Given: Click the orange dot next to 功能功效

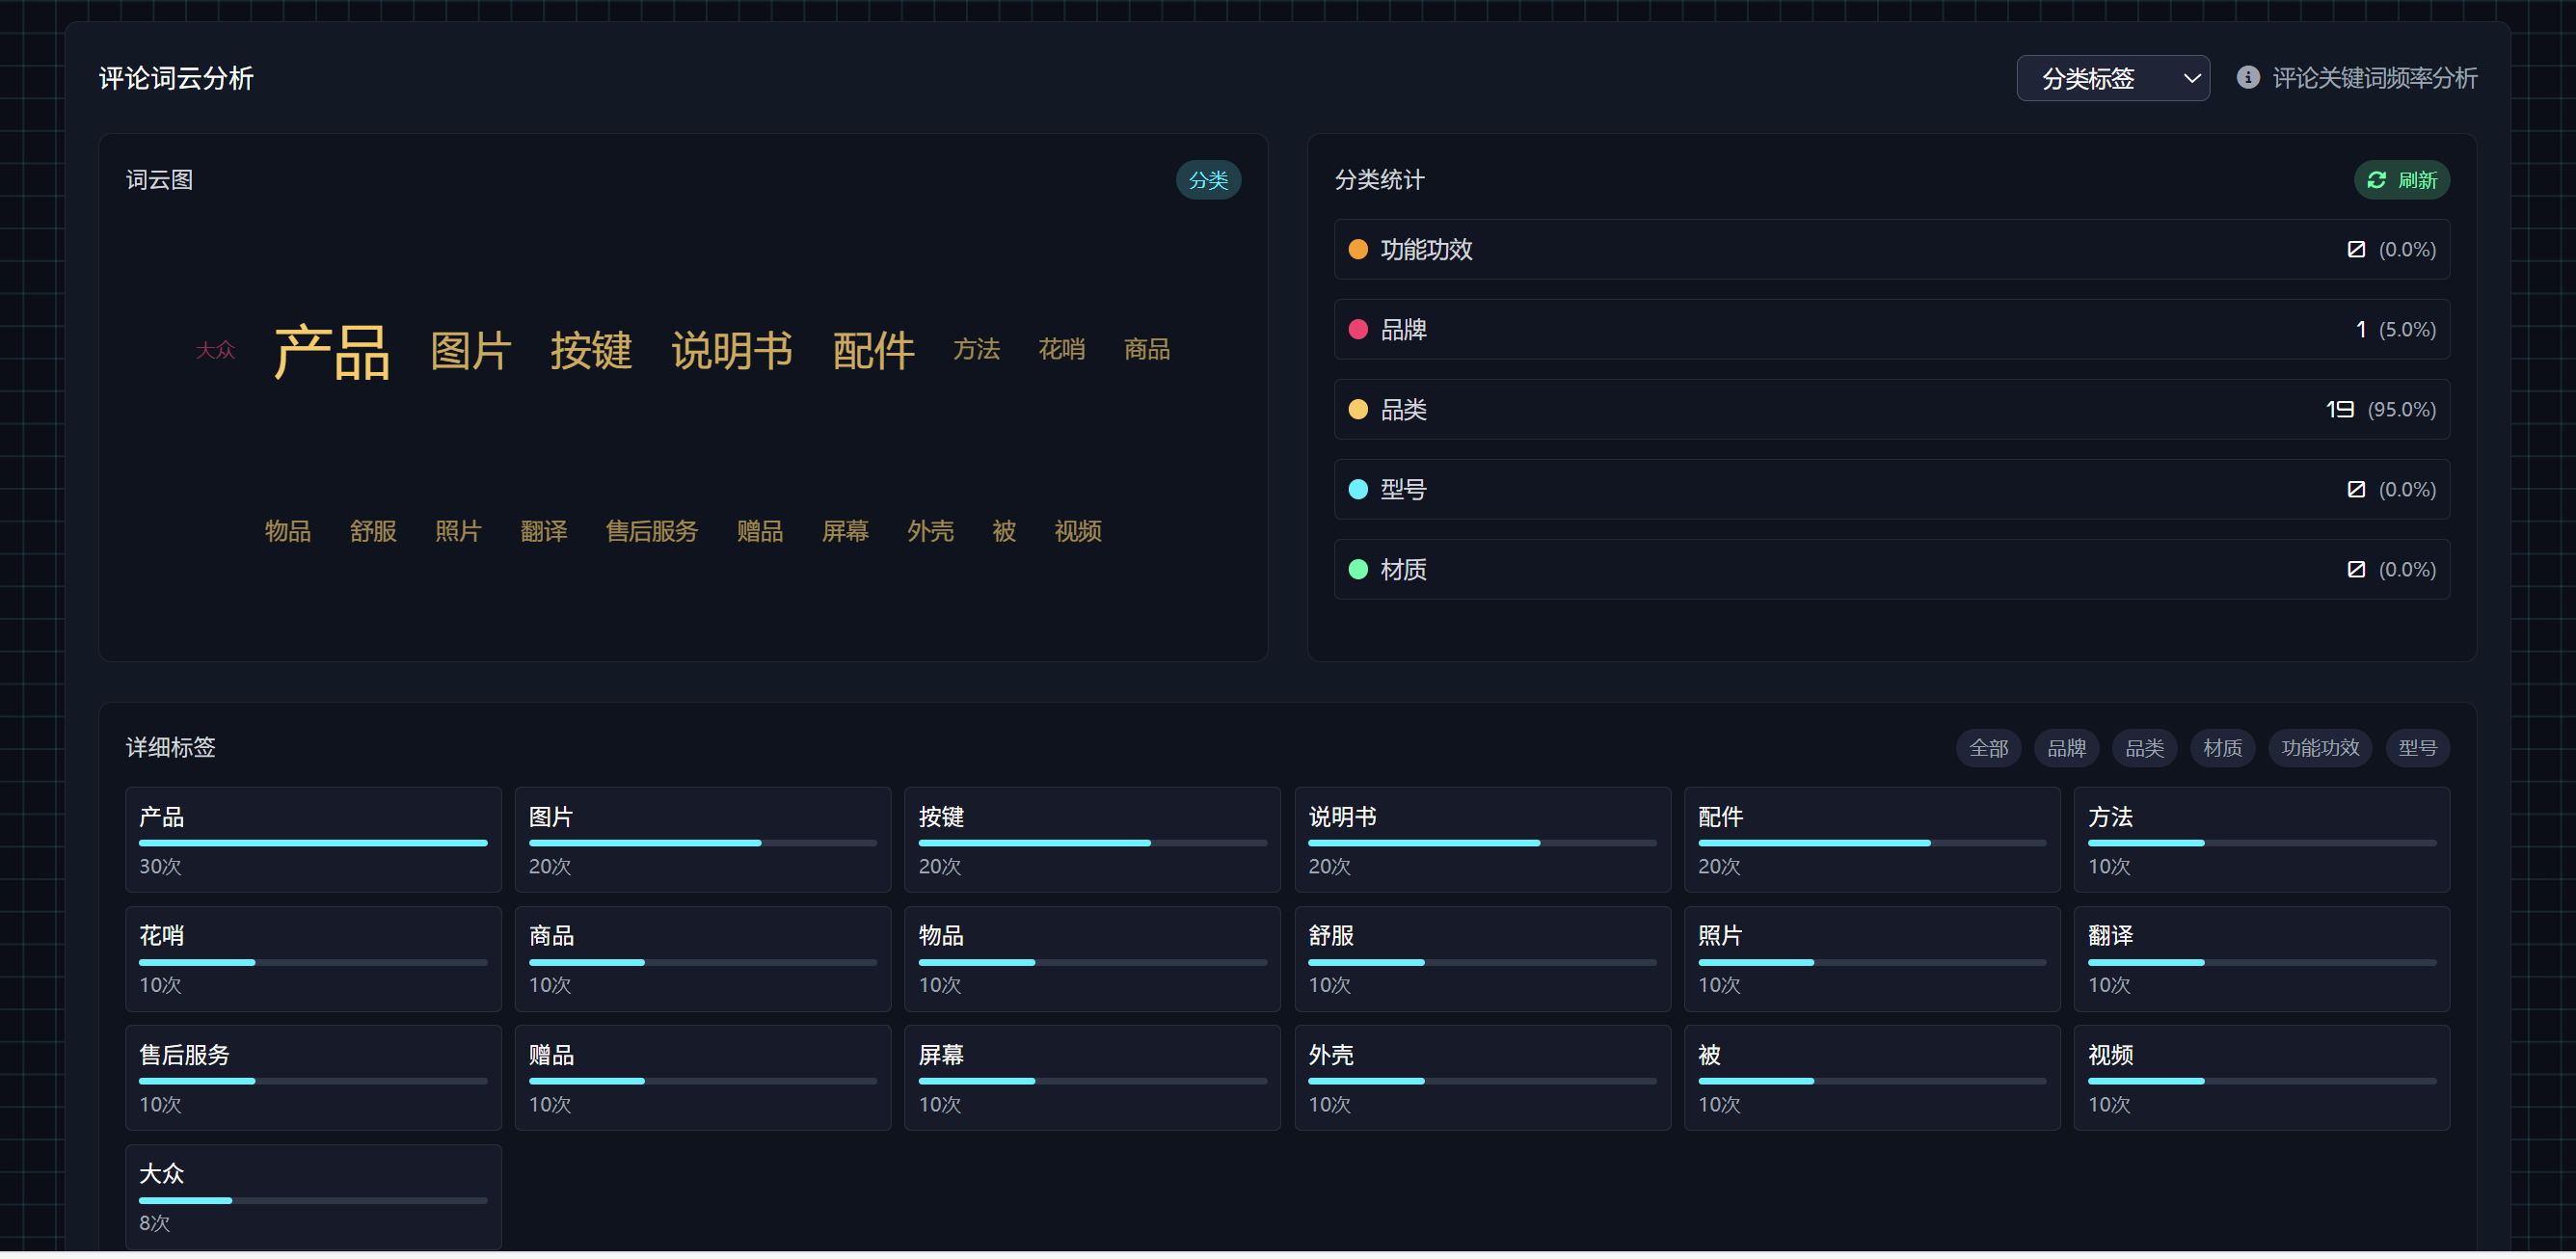Looking at the screenshot, I should point(1357,250).
